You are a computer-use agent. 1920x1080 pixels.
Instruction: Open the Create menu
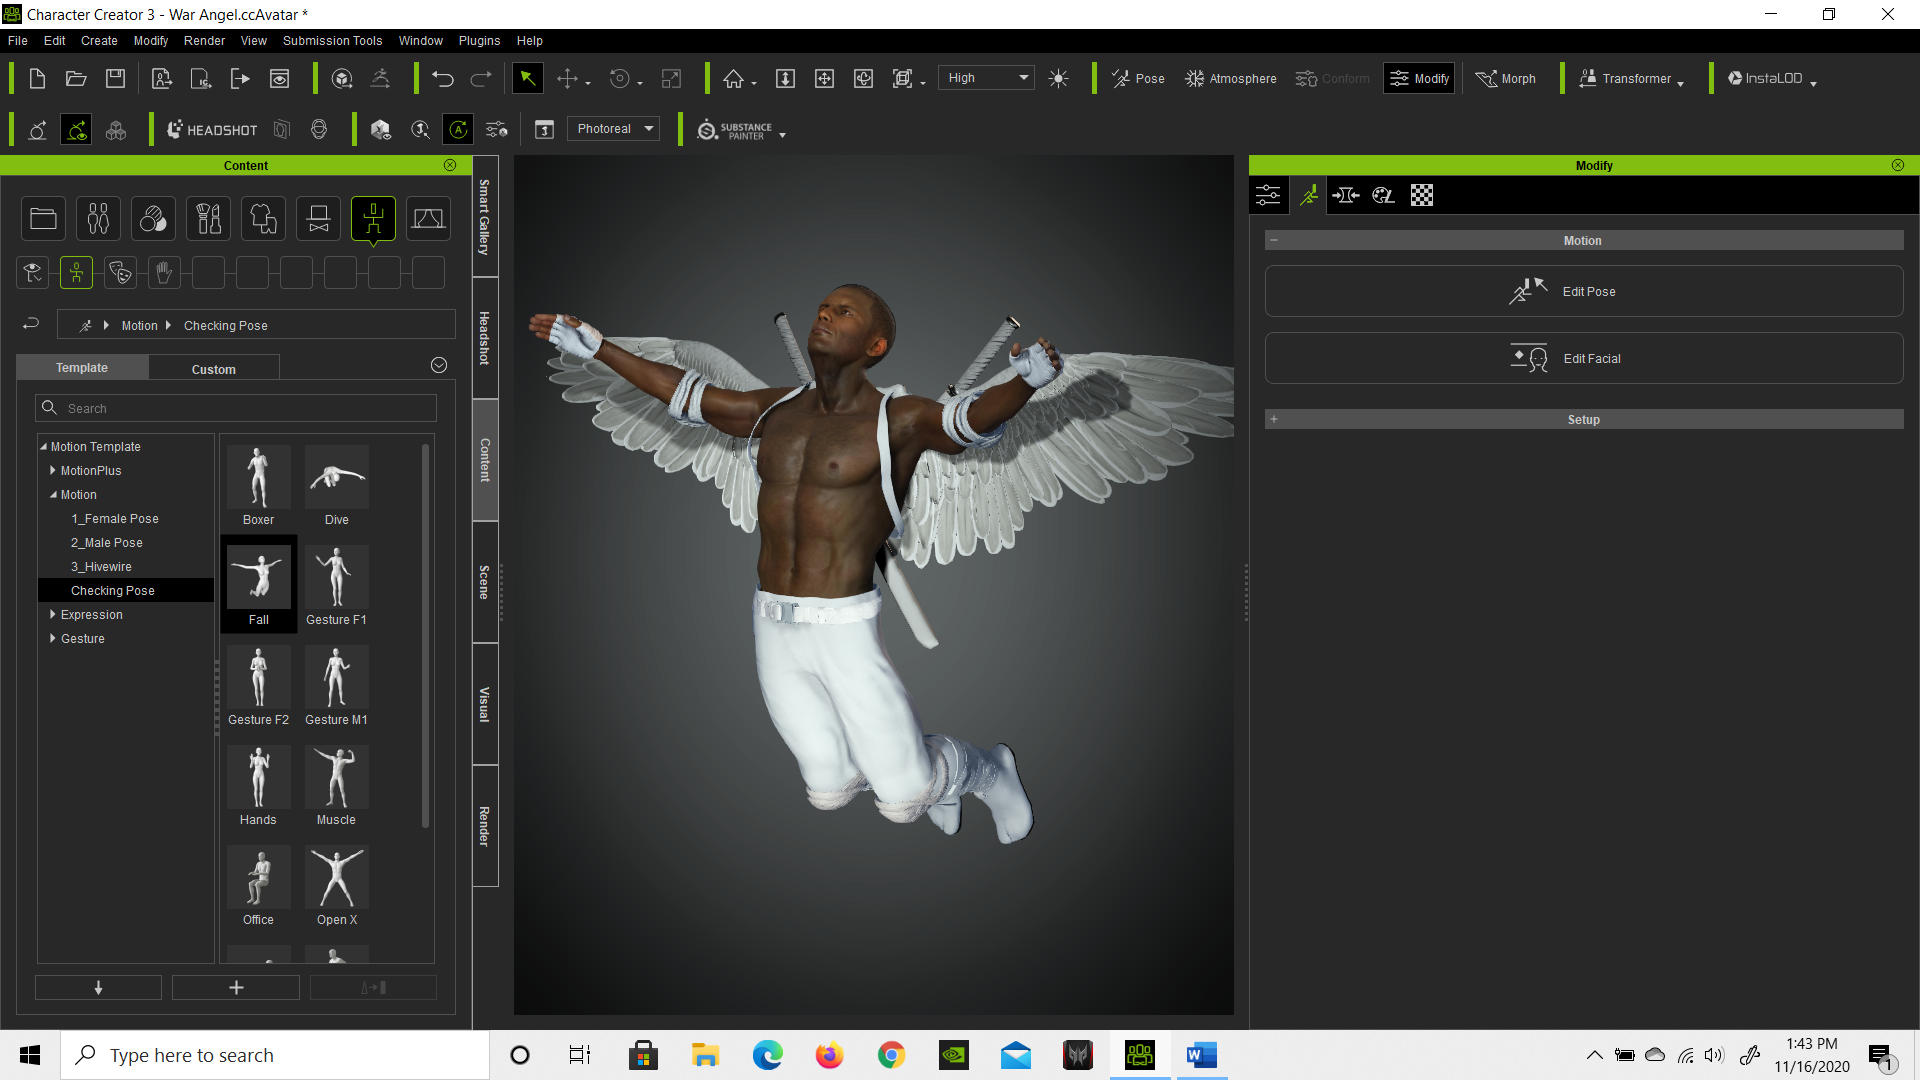point(99,41)
